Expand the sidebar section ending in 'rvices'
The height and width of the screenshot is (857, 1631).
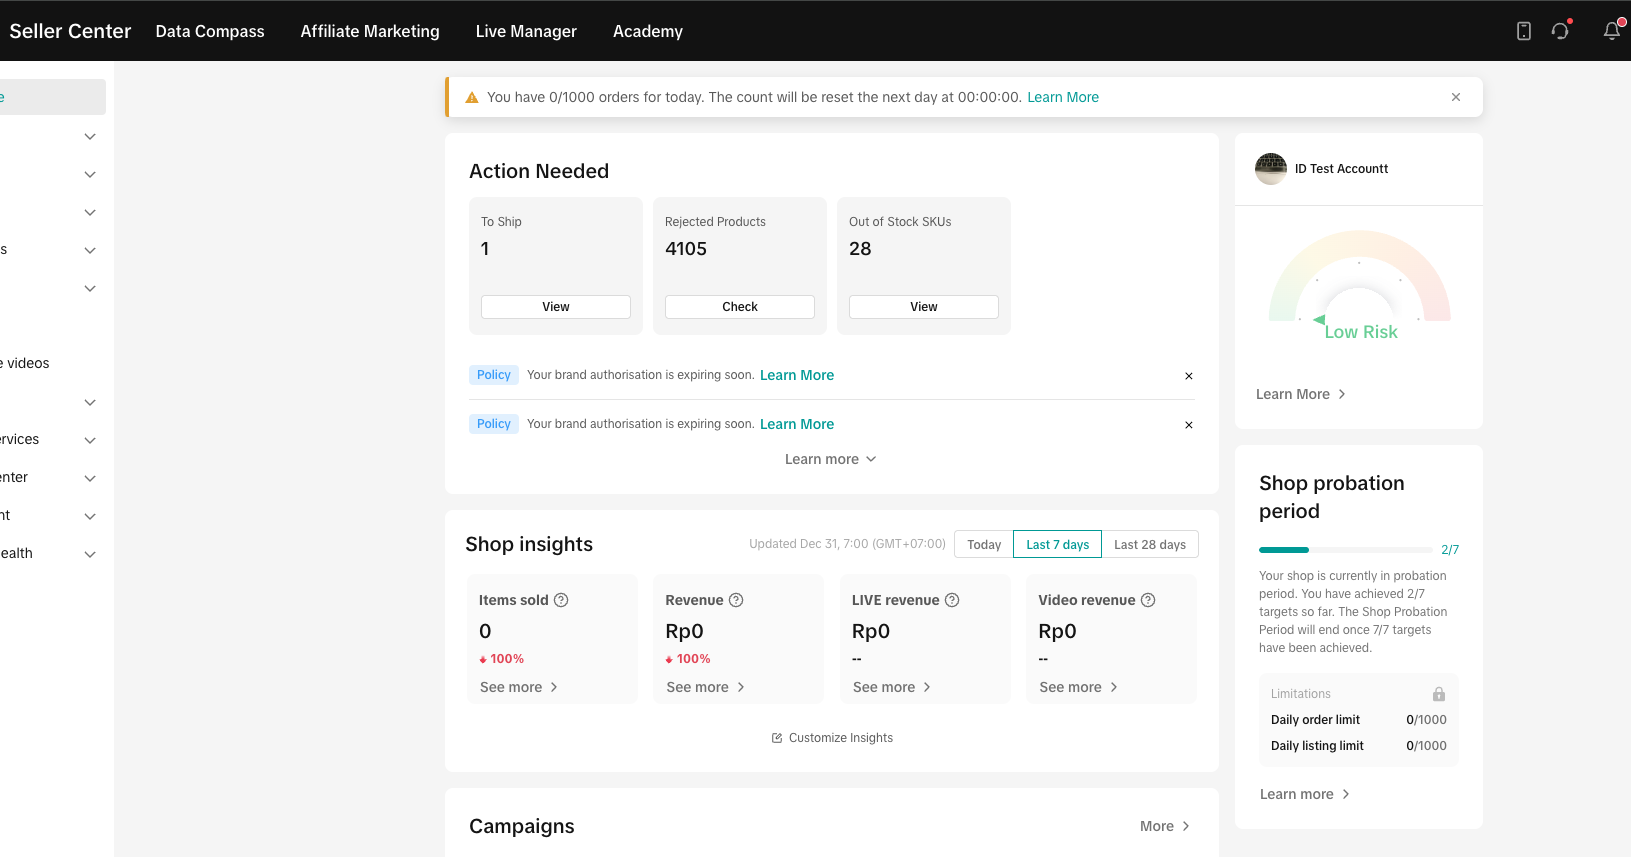[90, 440]
